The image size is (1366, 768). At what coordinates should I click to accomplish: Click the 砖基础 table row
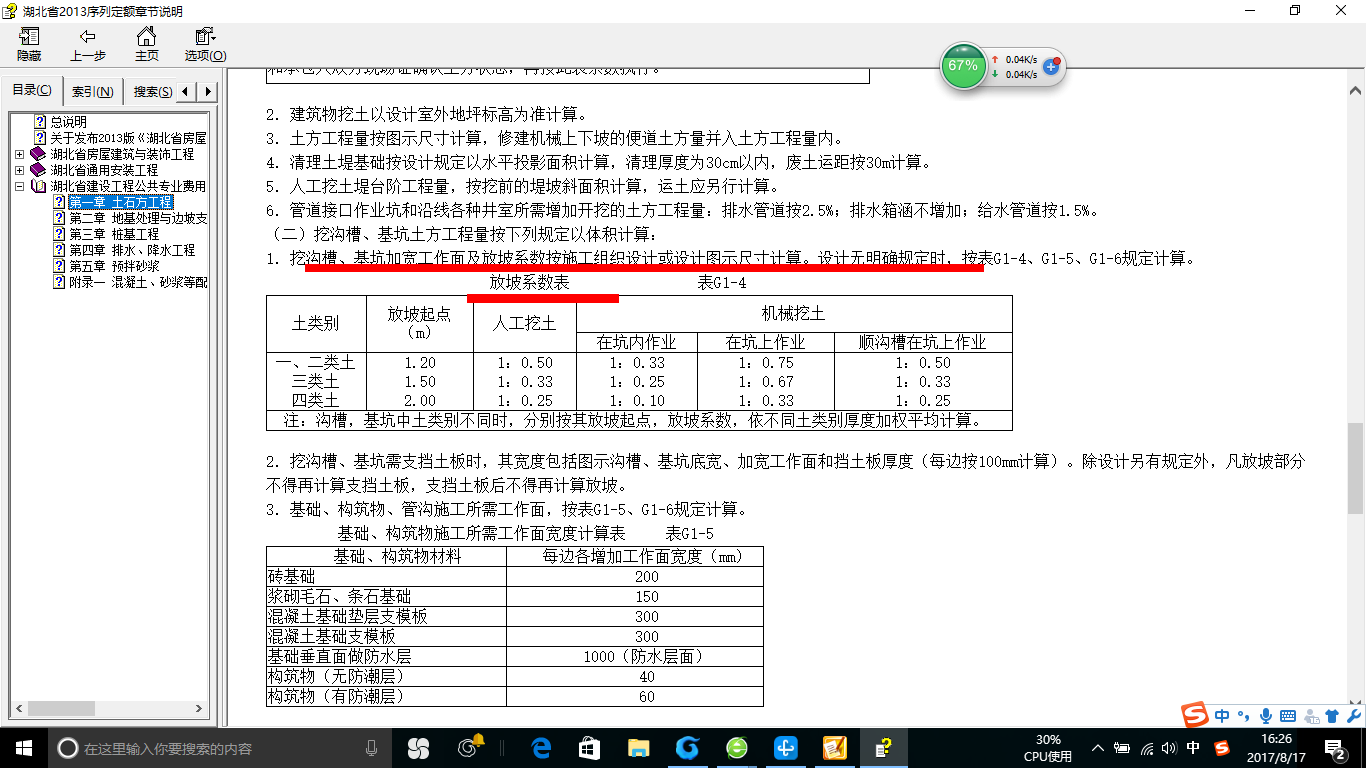[x=515, y=577]
